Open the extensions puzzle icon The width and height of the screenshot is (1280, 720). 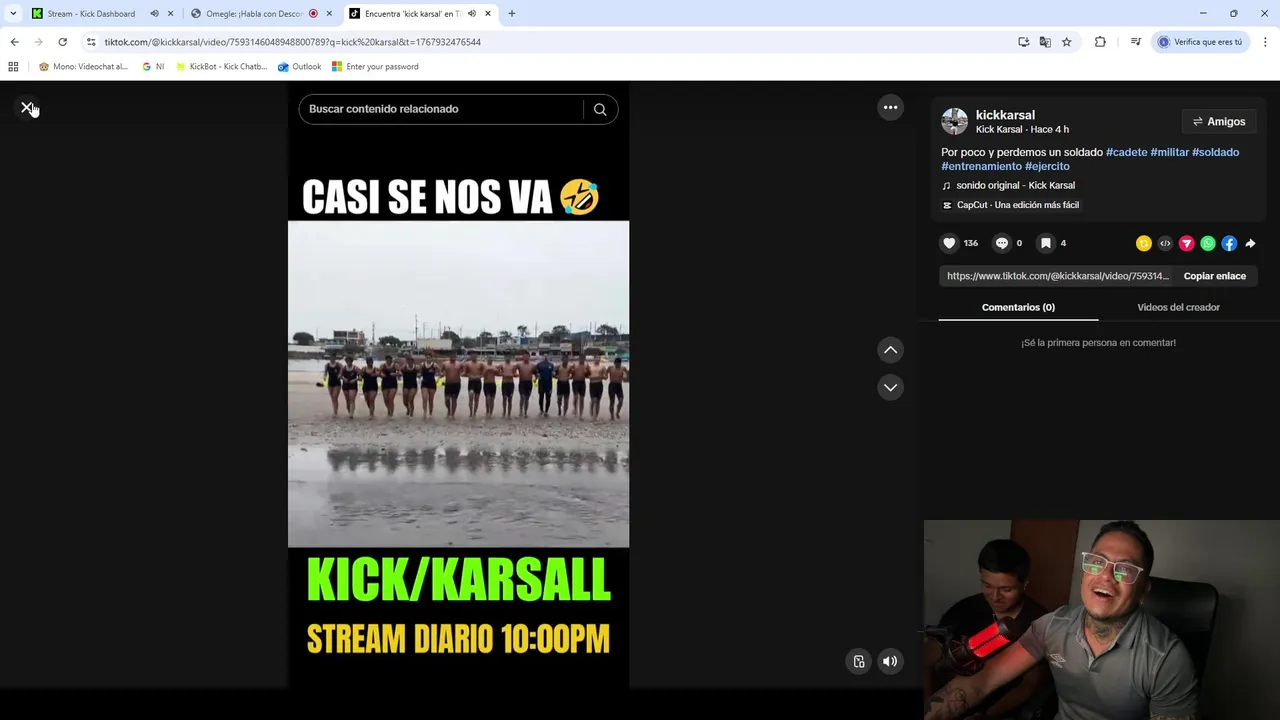click(1100, 42)
